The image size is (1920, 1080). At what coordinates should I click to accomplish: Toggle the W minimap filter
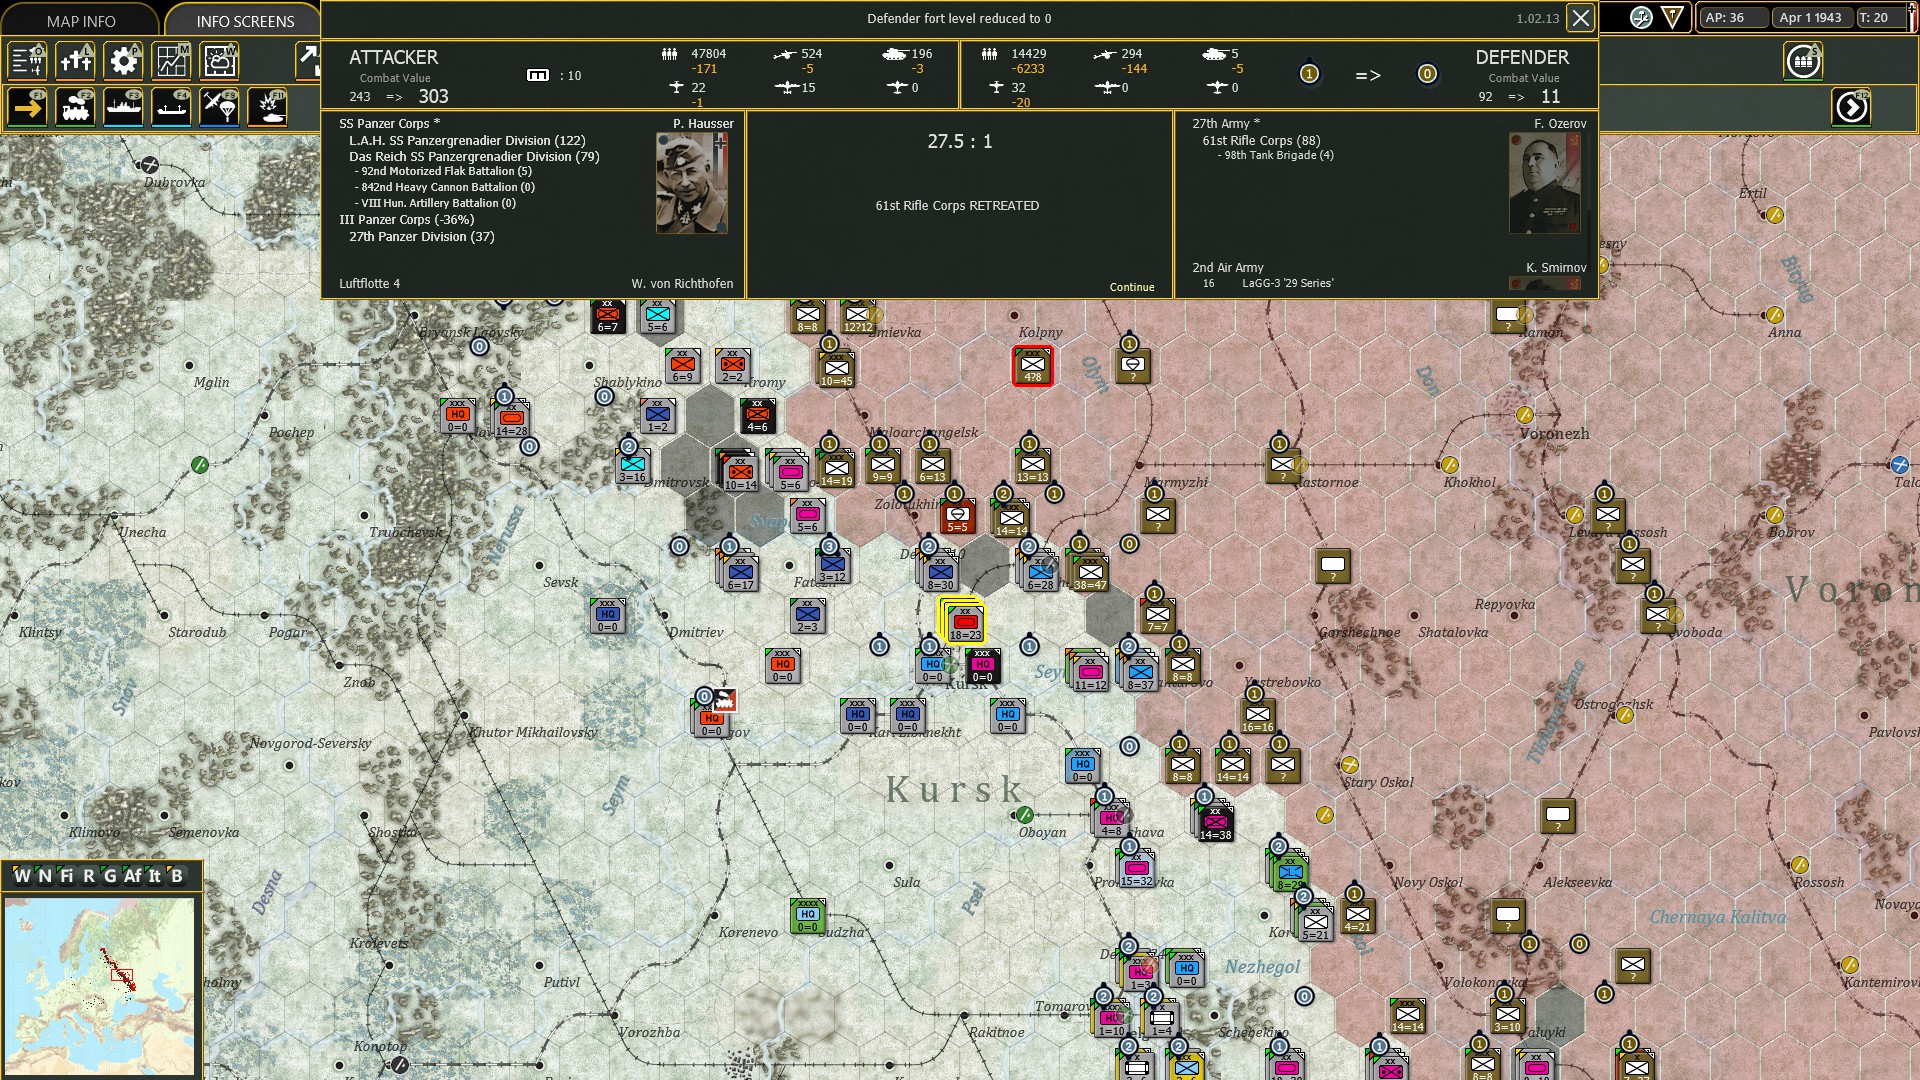(22, 876)
